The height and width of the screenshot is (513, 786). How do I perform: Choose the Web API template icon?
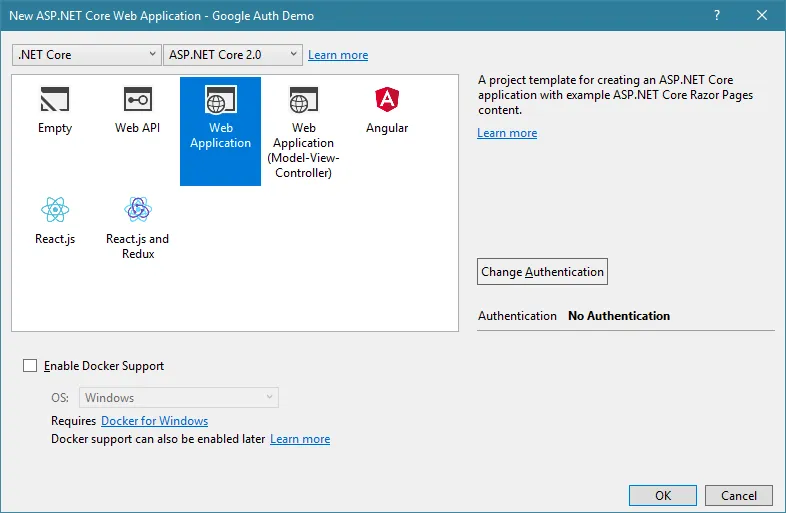point(137,99)
